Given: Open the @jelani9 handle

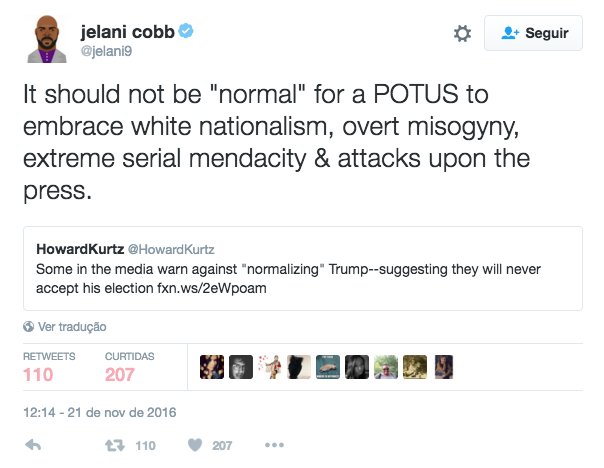Looking at the screenshot, I should [x=106, y=51].
